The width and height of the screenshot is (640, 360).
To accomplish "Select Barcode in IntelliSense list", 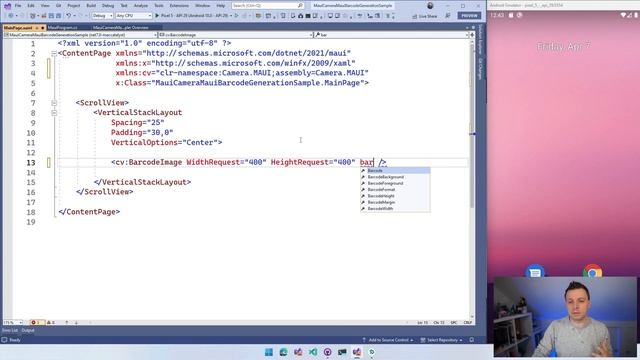I will pos(395,171).
